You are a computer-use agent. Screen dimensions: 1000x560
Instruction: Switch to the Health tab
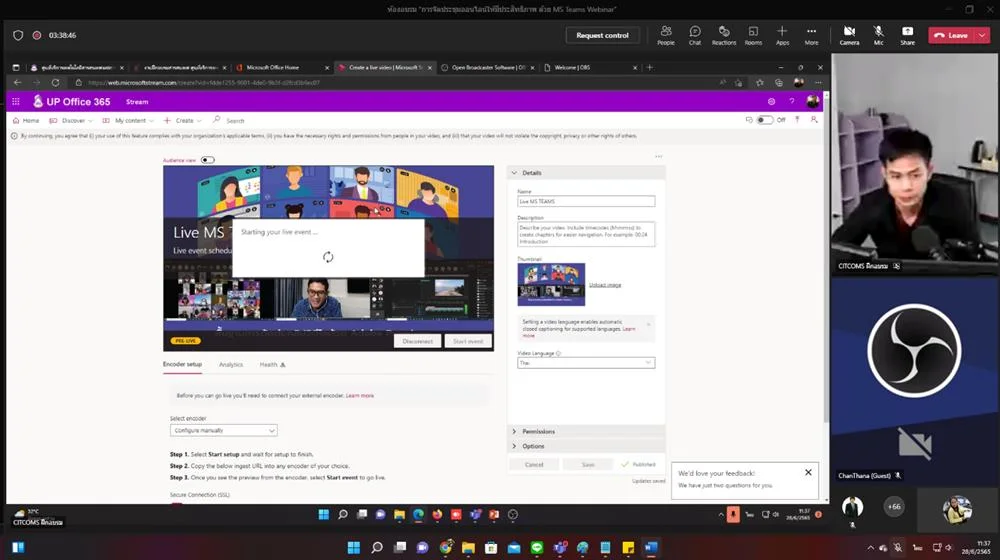(x=272, y=365)
